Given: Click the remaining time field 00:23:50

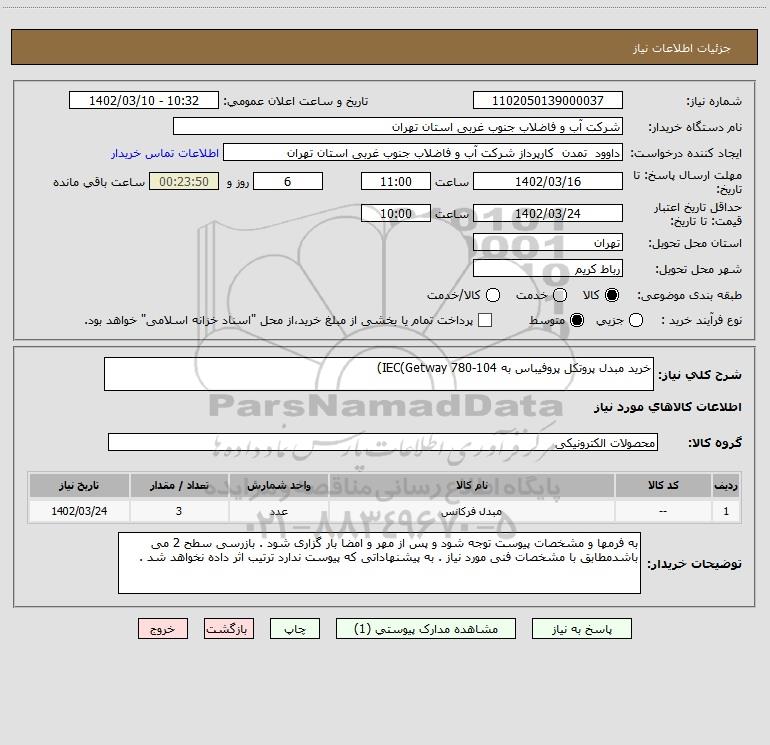Looking at the screenshot, I should pos(184,181).
